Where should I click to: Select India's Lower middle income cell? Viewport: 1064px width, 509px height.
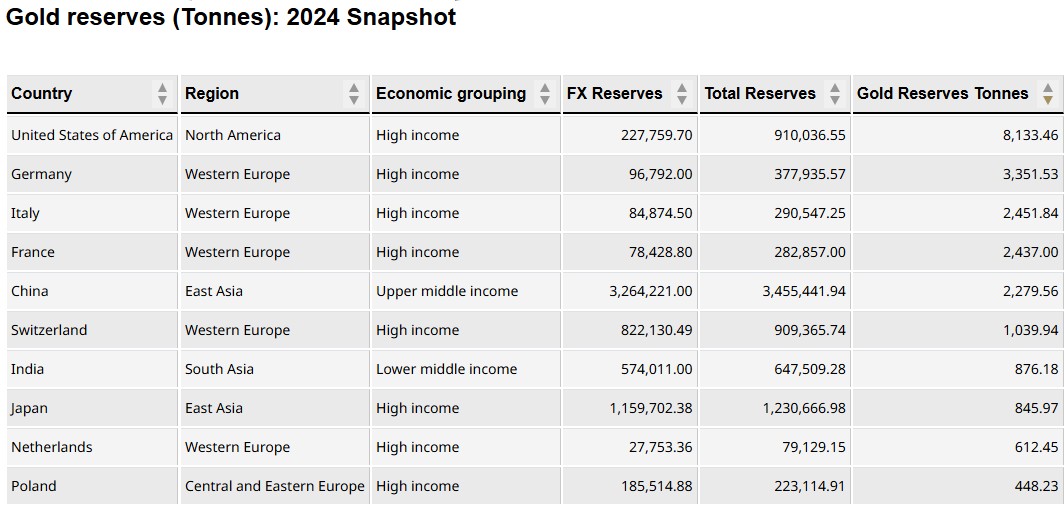point(447,369)
